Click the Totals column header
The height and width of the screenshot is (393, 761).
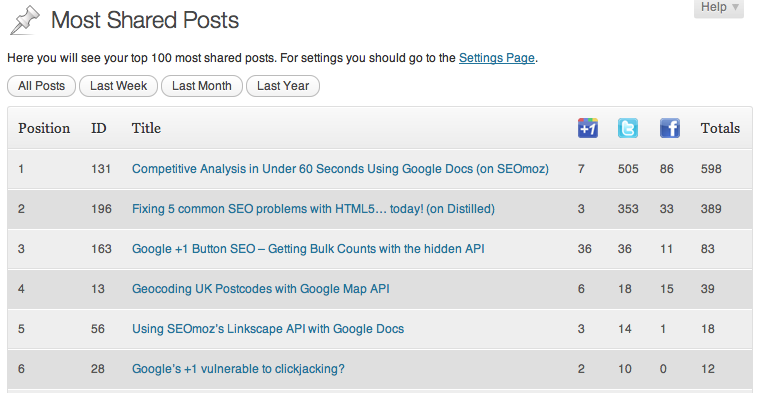720,128
